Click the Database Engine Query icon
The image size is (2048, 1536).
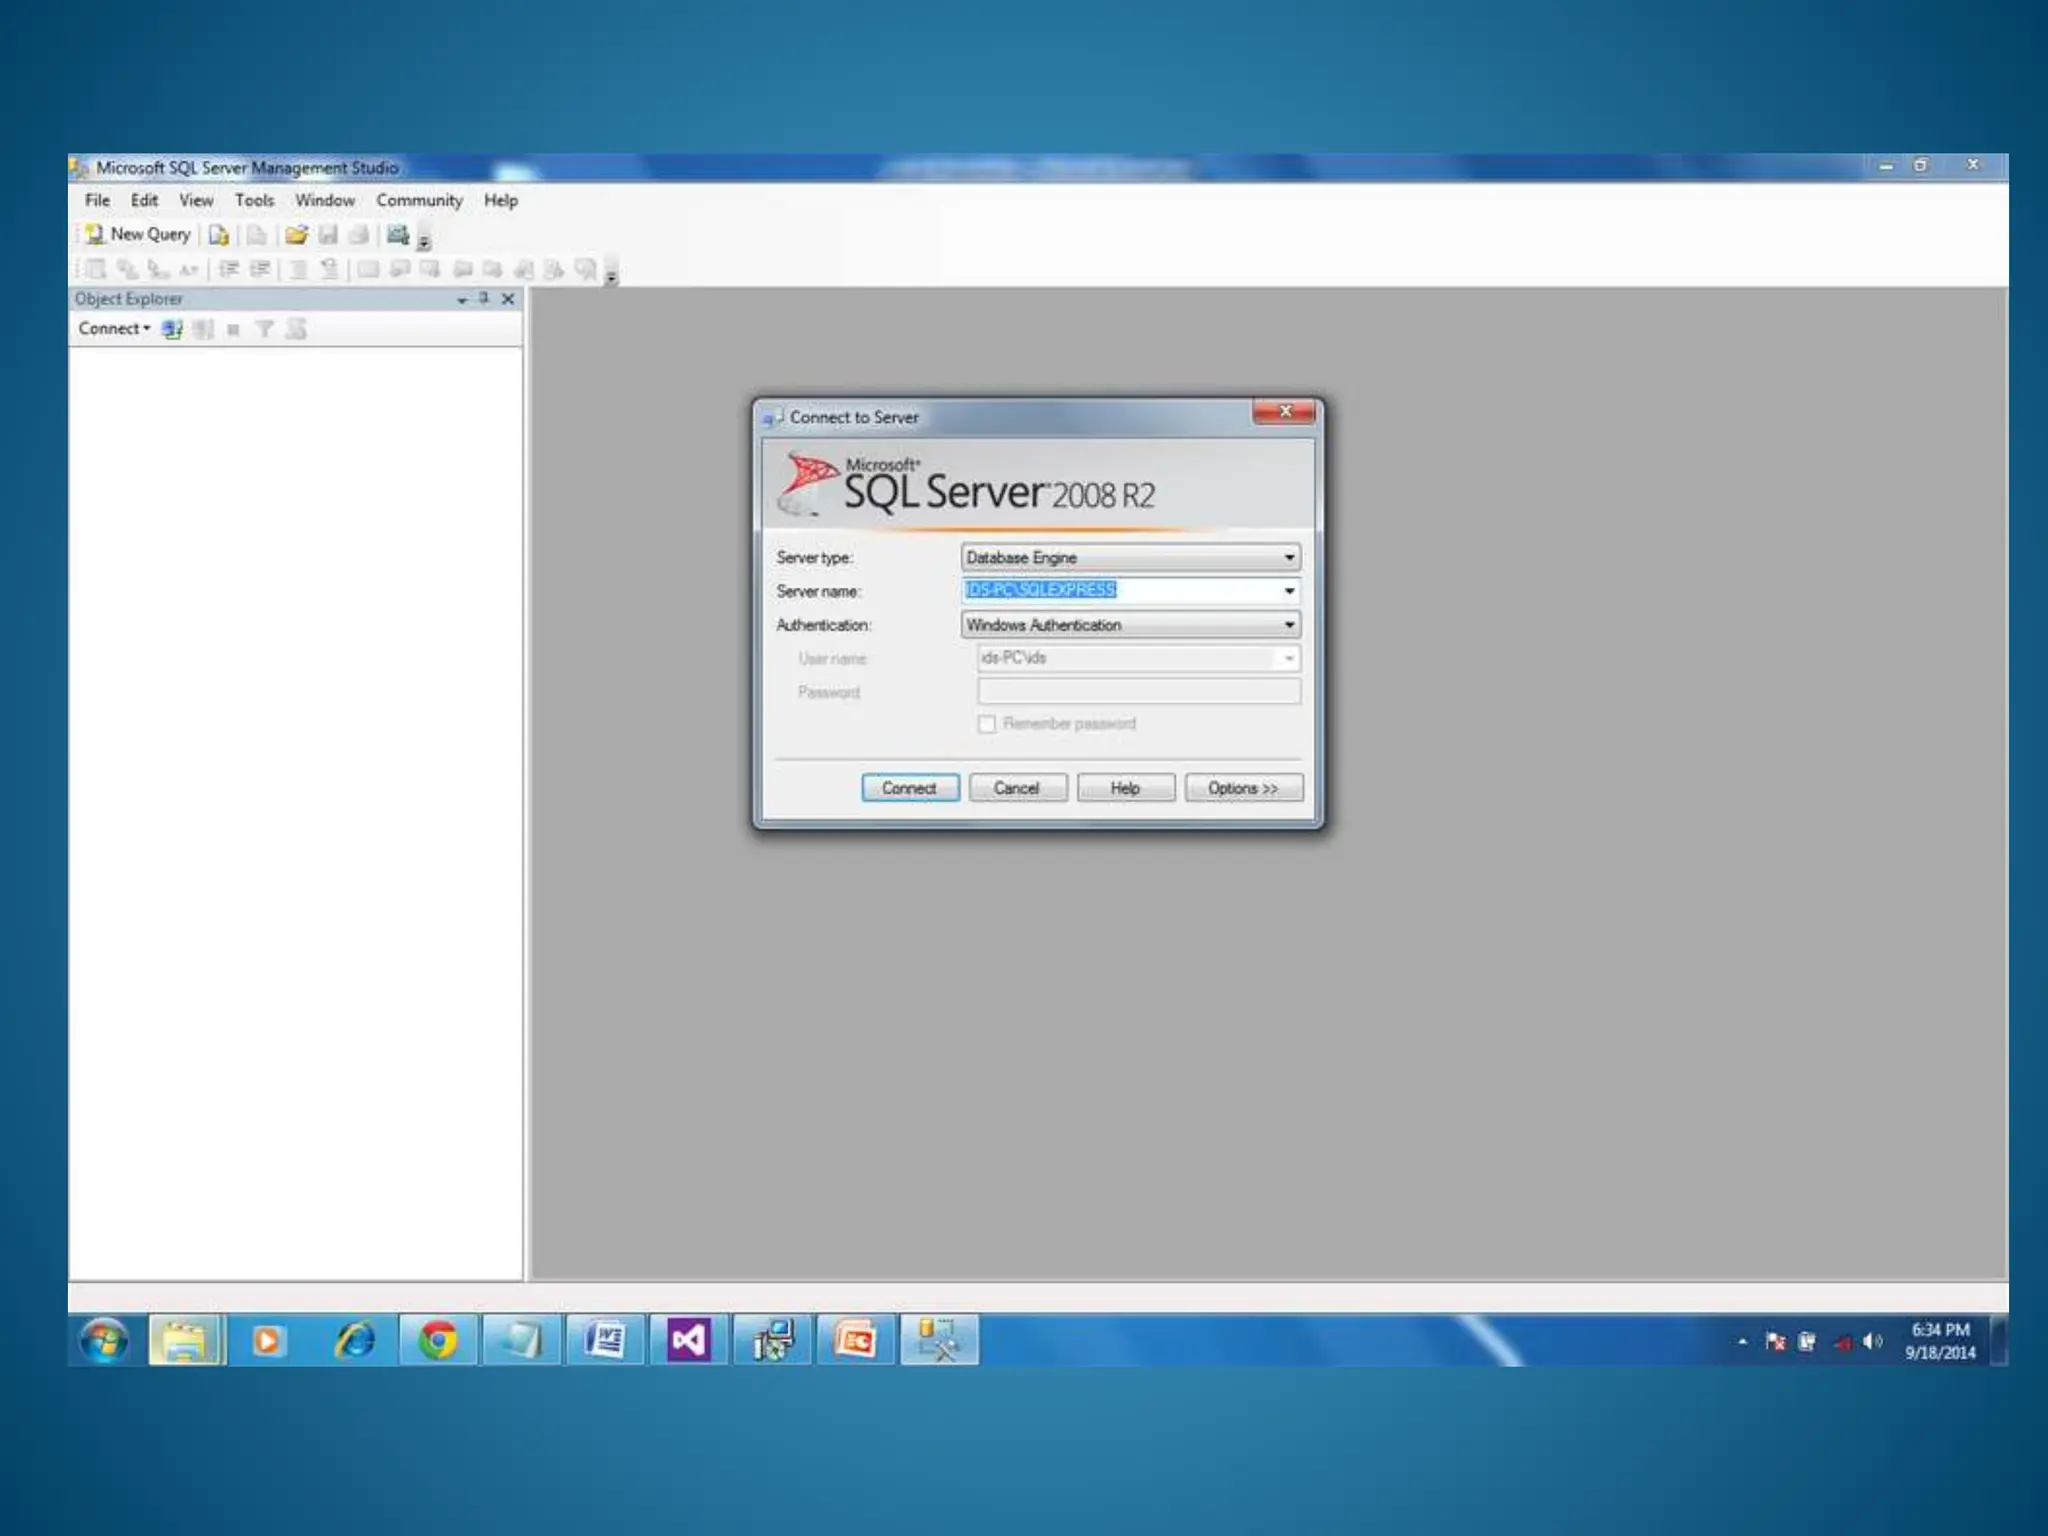point(218,236)
